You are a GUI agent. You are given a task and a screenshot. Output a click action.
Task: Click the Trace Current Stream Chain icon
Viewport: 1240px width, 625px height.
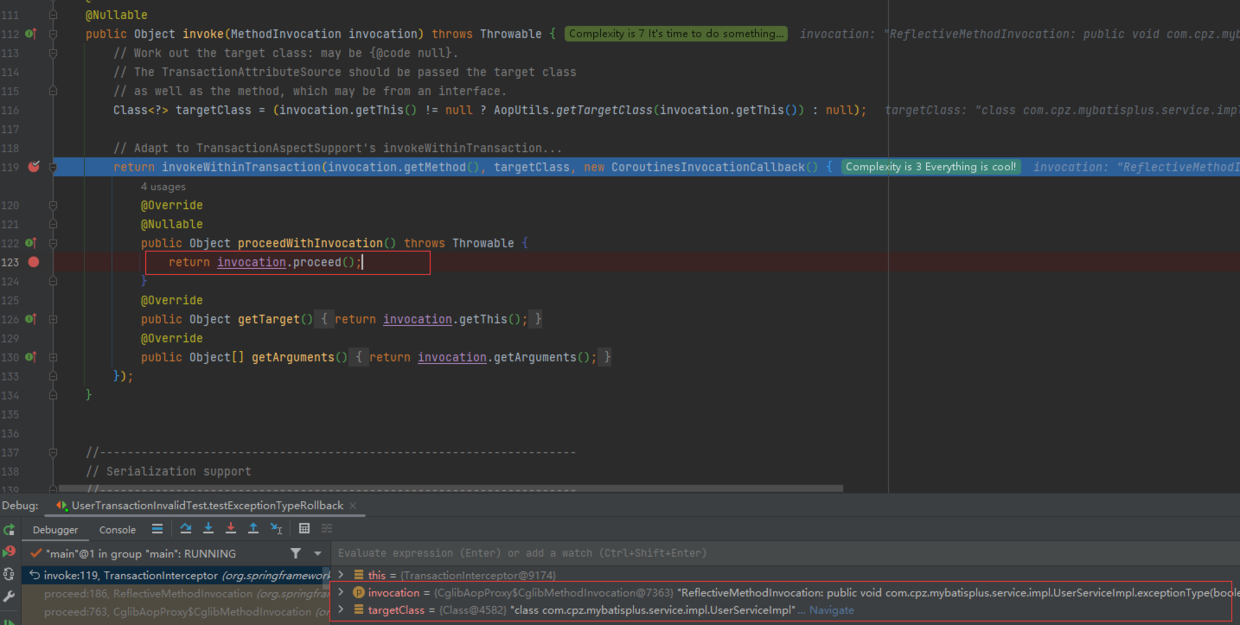[327, 529]
